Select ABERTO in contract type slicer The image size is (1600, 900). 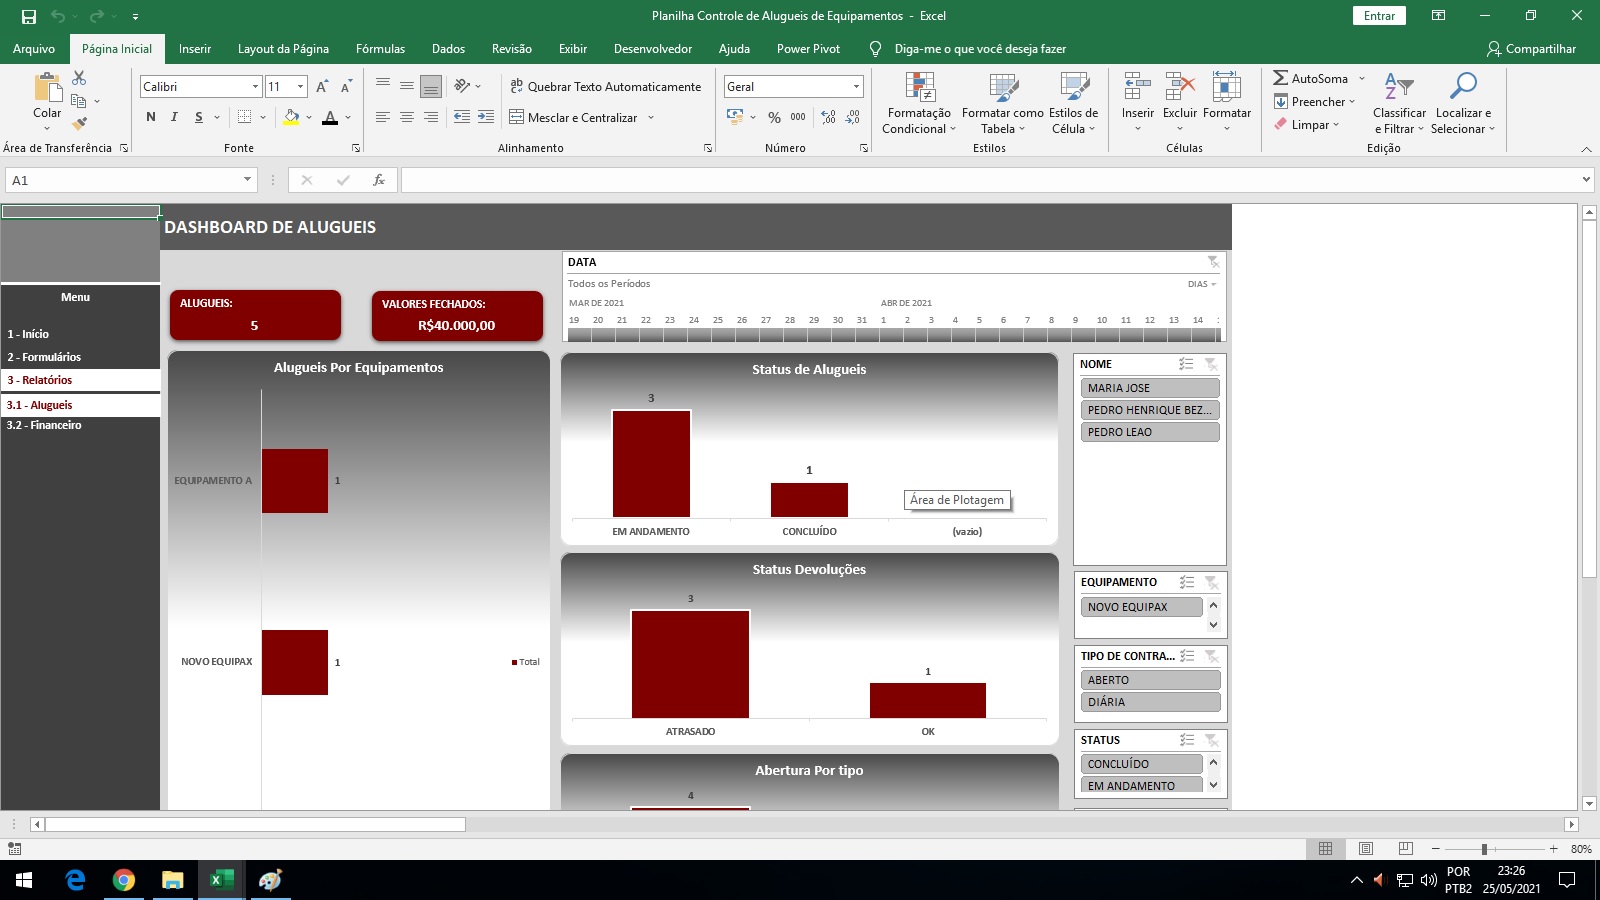(x=1150, y=680)
